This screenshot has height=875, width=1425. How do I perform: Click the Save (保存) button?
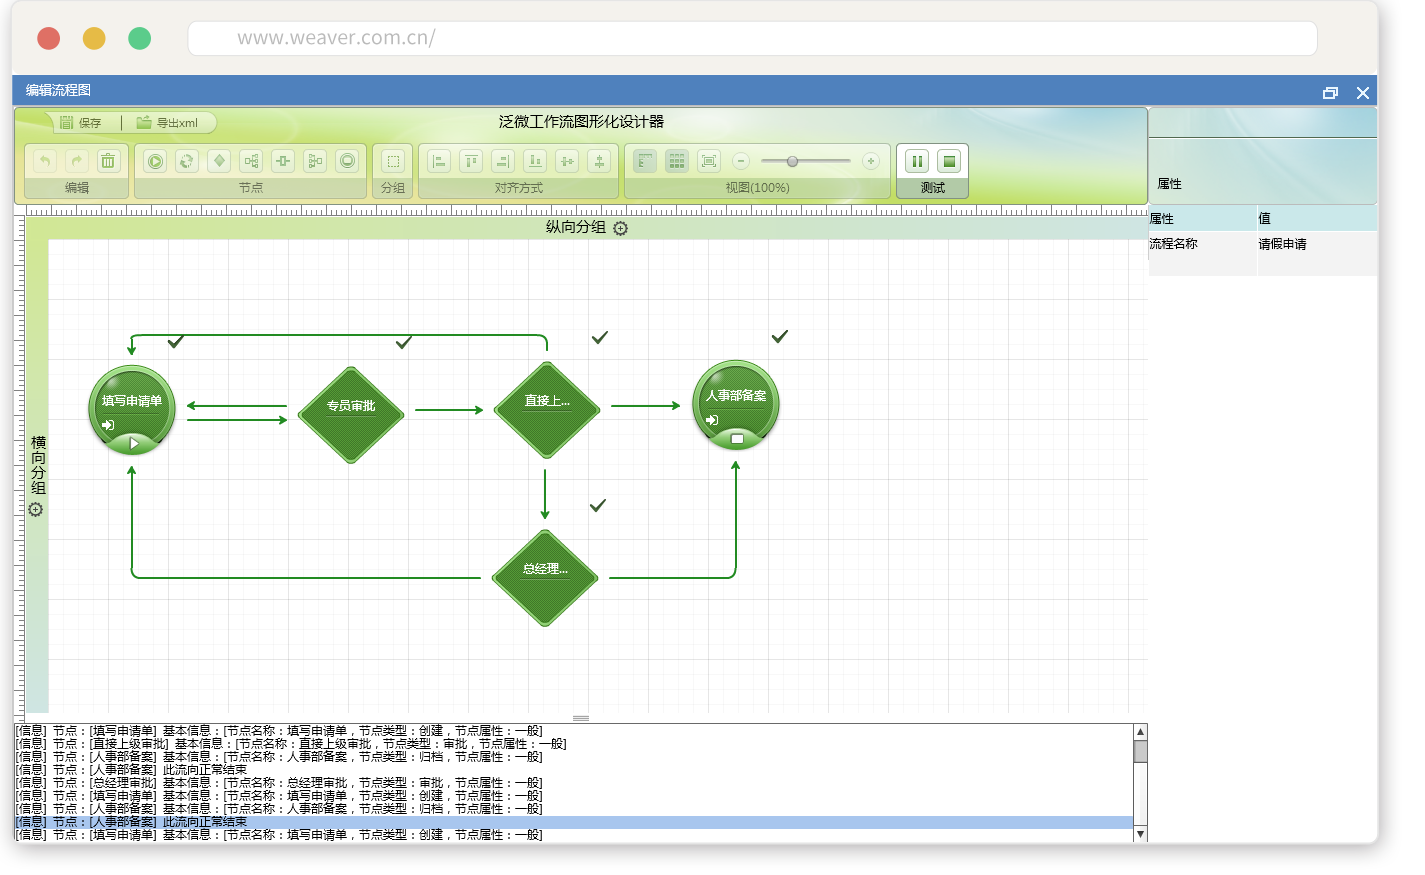click(x=80, y=123)
